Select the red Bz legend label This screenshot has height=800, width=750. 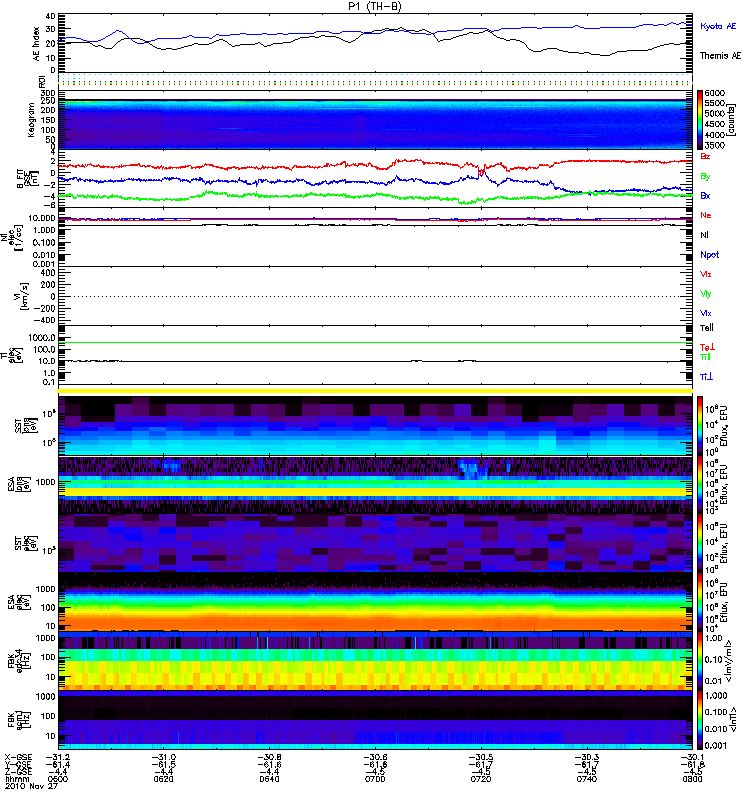(705, 156)
